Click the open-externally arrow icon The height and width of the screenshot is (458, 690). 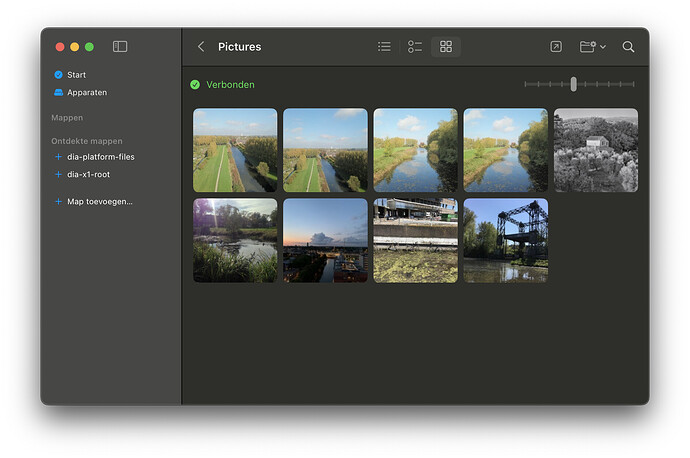(556, 47)
